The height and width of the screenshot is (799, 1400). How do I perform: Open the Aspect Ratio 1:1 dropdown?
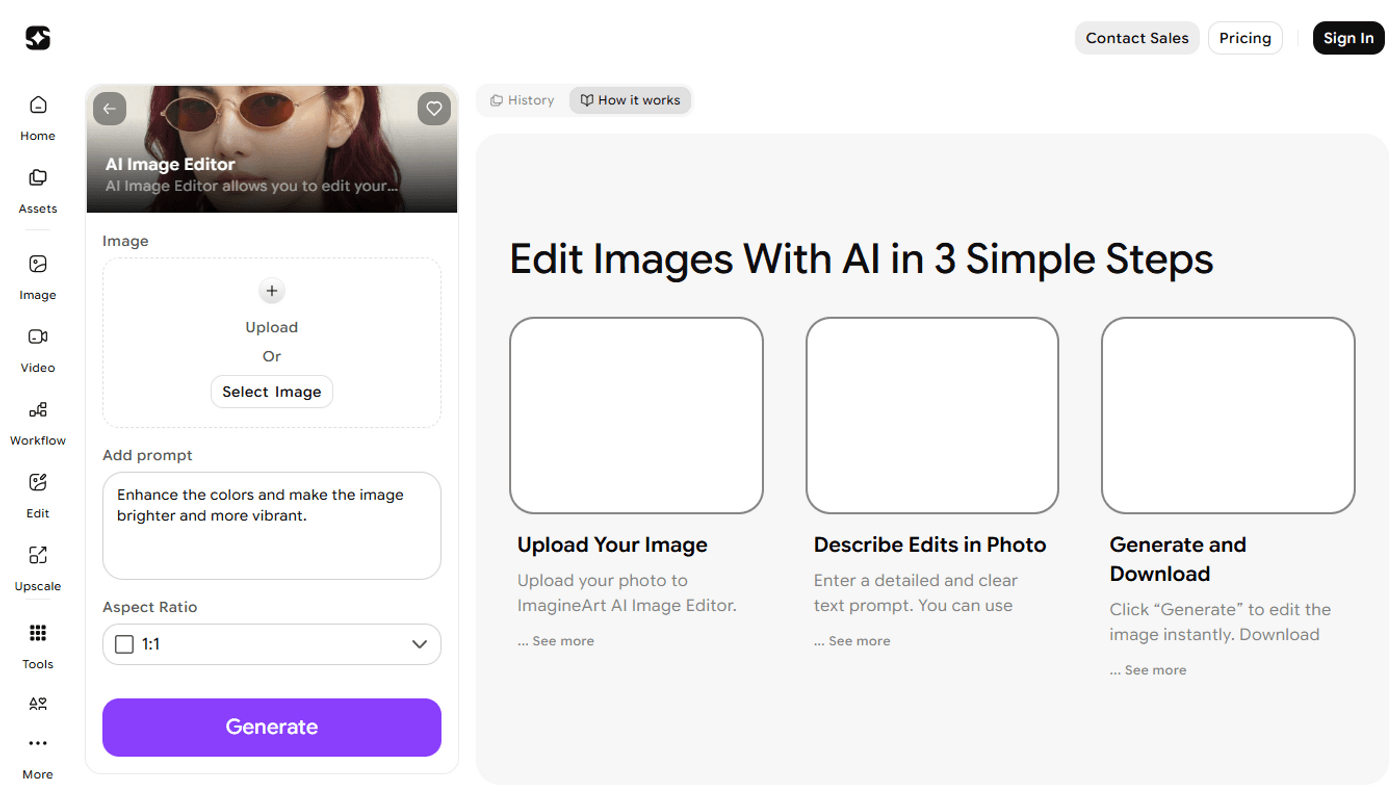[x=272, y=645]
